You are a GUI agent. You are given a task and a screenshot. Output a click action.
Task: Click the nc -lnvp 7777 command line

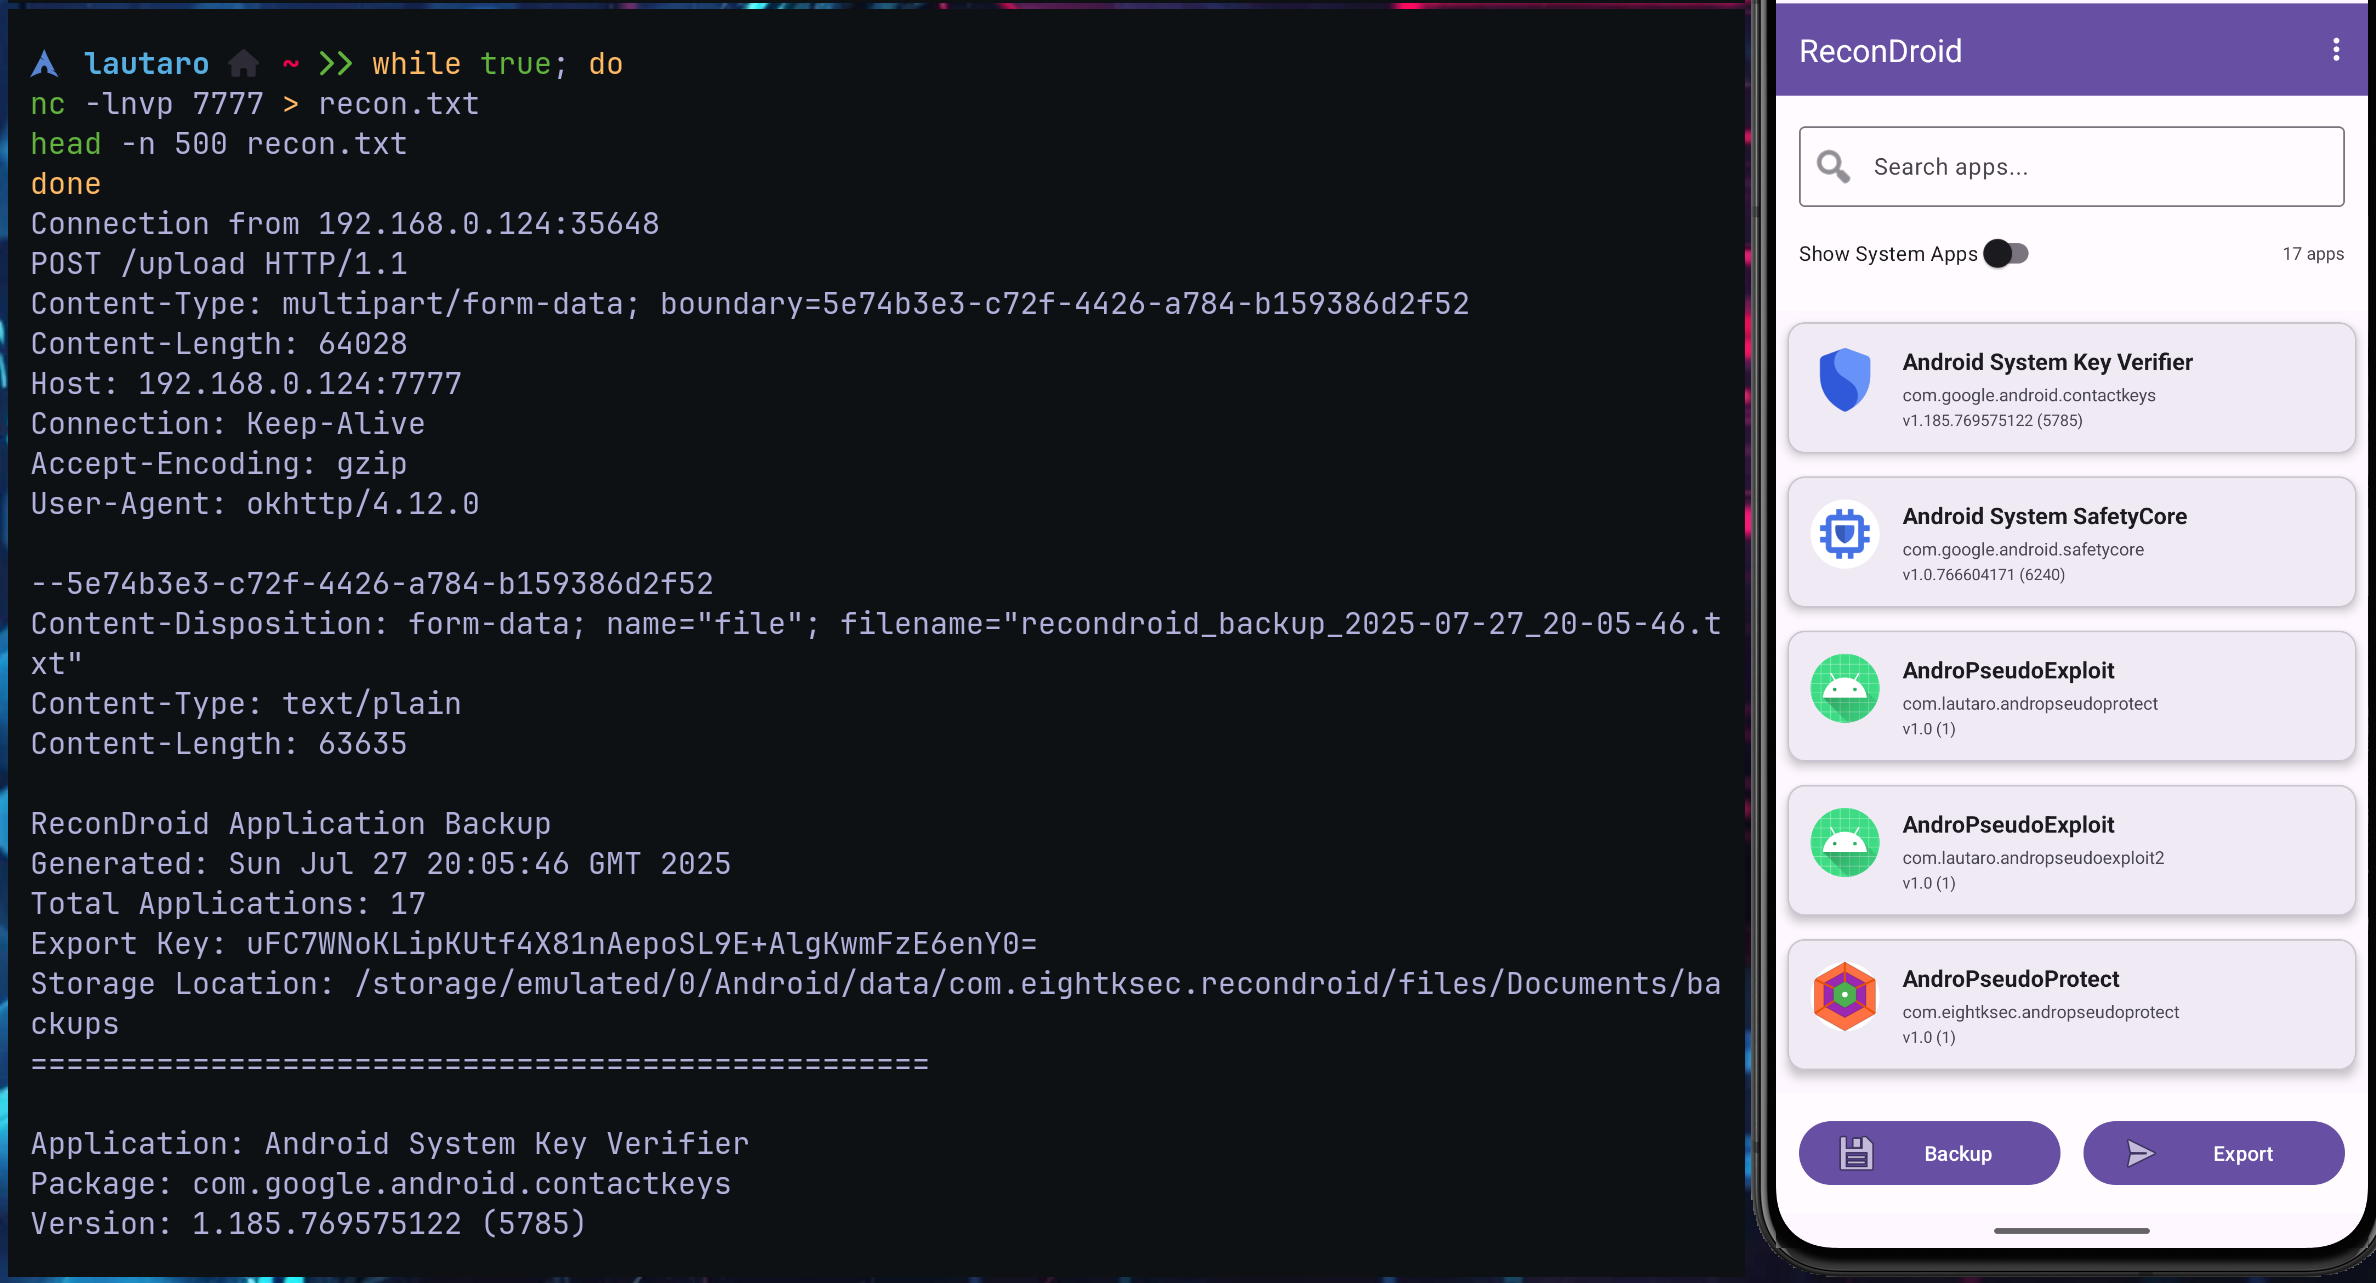255,104
